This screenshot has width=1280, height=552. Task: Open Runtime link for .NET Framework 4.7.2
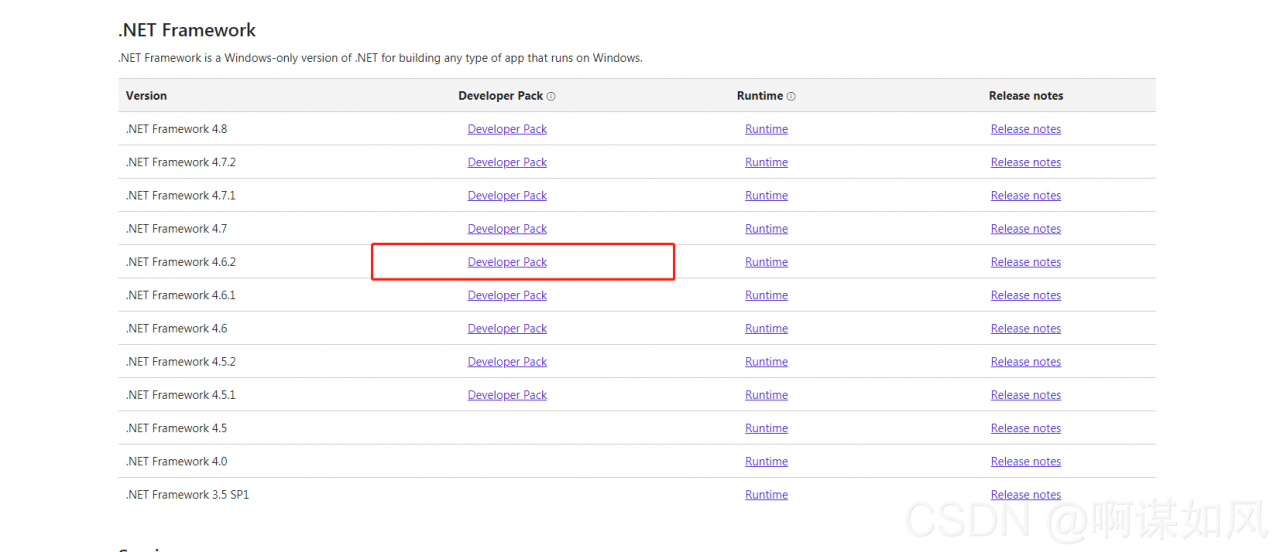point(766,162)
